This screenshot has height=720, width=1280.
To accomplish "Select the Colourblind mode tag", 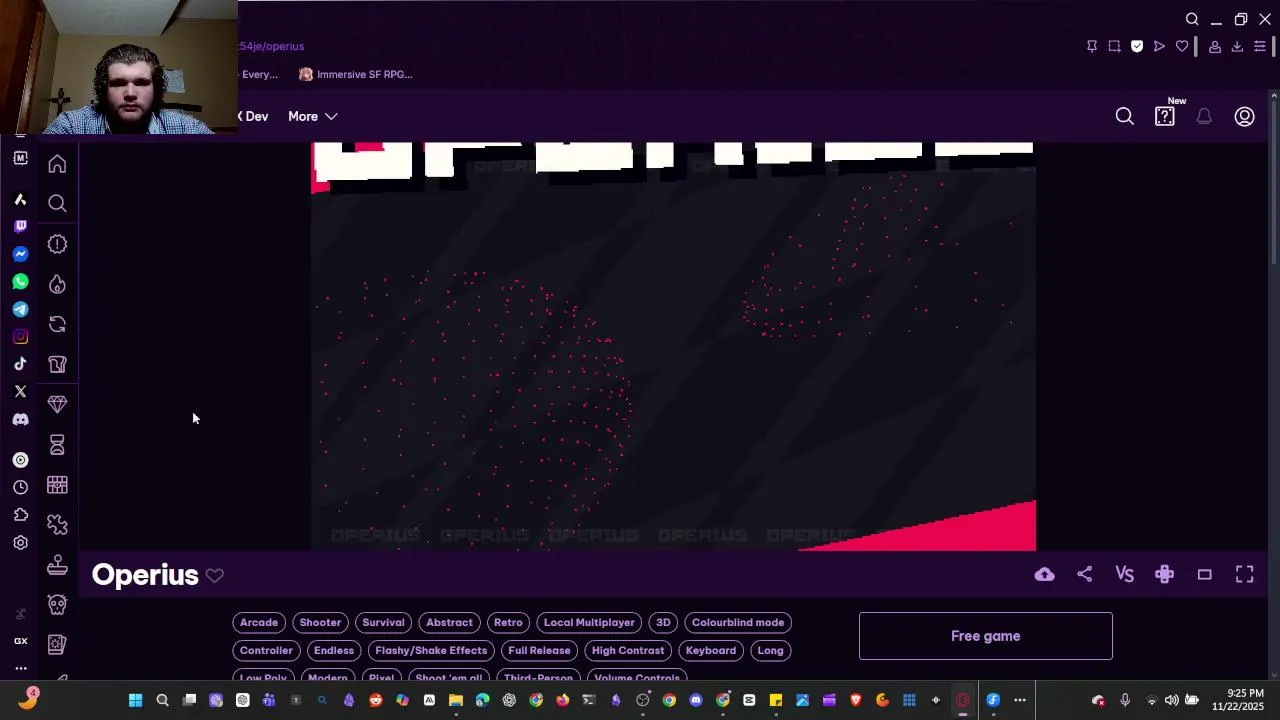I will 738,622.
